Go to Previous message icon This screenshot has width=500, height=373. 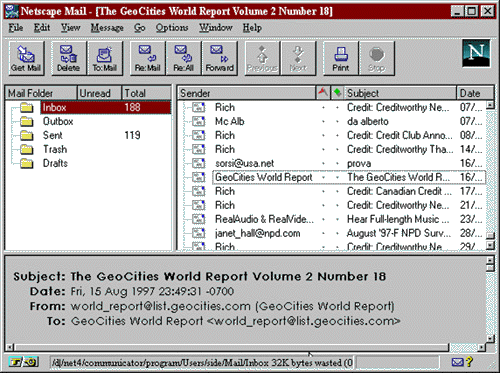(x=262, y=58)
